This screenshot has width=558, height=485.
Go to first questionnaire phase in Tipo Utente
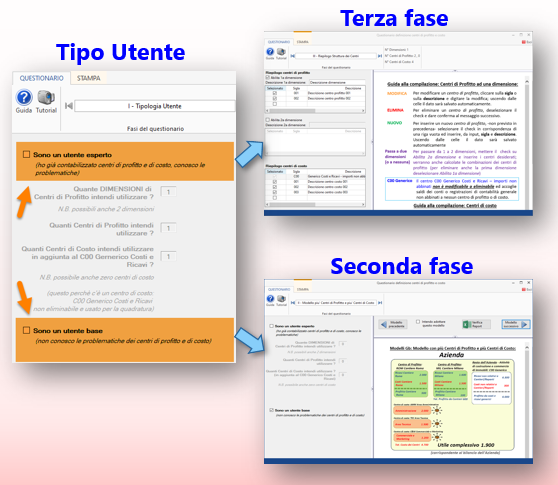pos(69,106)
